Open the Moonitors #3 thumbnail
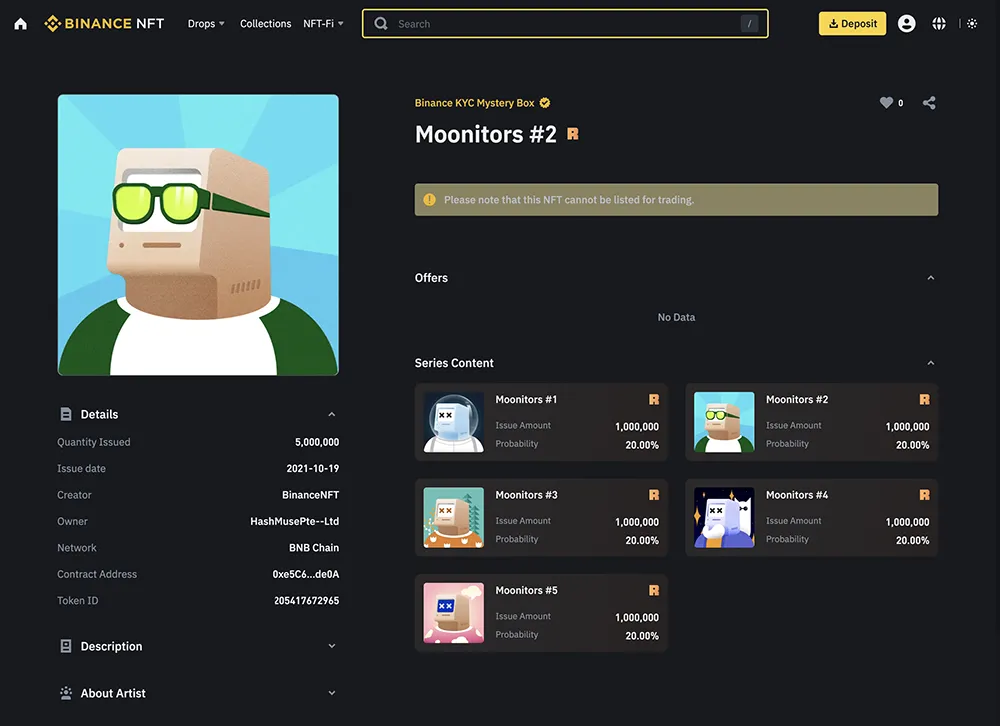Image resolution: width=1000 pixels, height=726 pixels. (x=453, y=518)
